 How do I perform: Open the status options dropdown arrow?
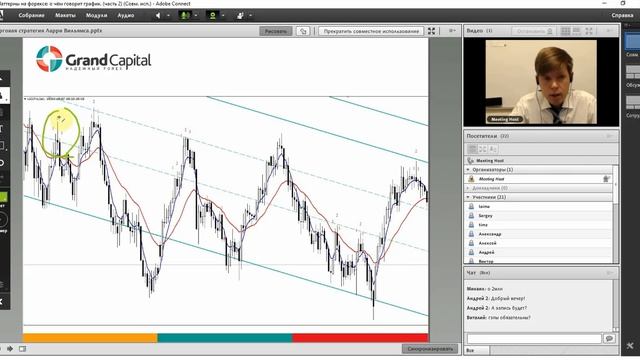coord(250,16)
